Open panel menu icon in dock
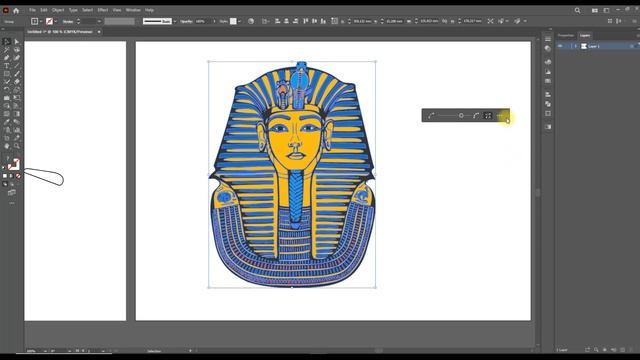 tap(548, 38)
